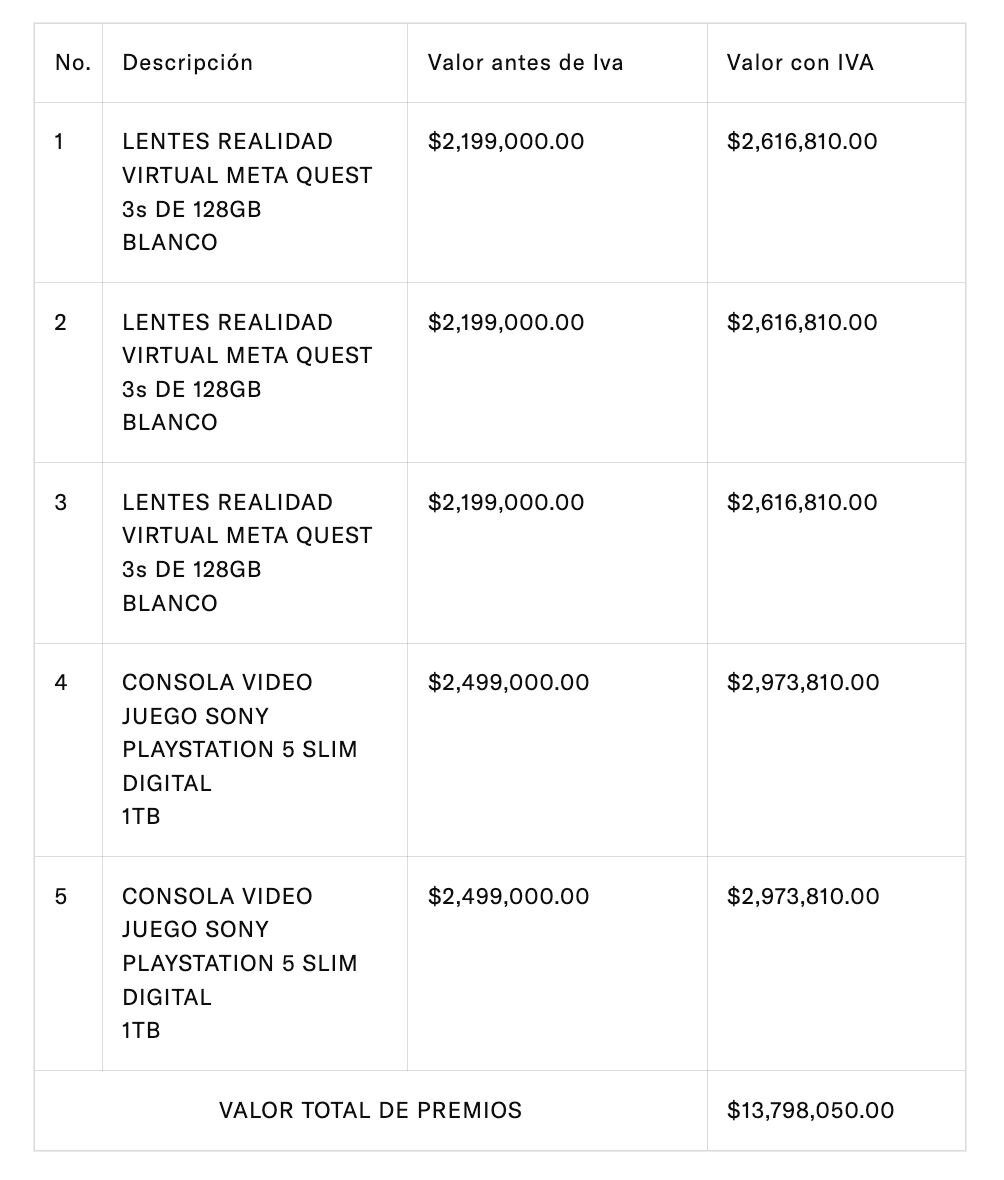Screen dimensions: 1004x1180
Task: Select row number 2 cell
Action: pos(60,322)
